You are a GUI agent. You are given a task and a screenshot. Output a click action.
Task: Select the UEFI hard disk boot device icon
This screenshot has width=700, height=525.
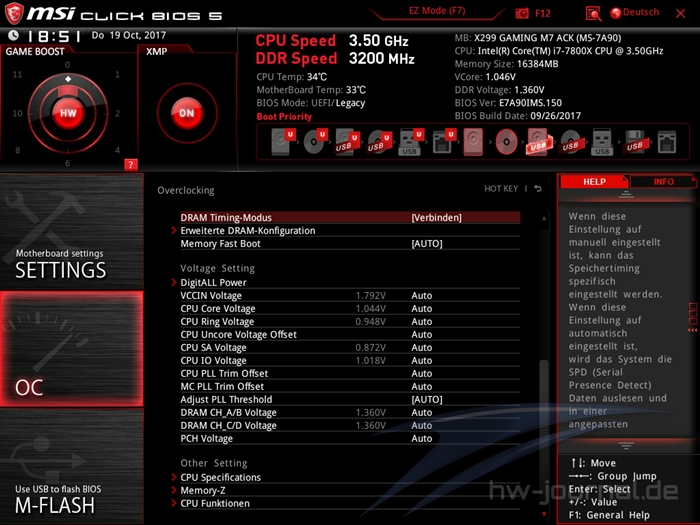[x=283, y=142]
